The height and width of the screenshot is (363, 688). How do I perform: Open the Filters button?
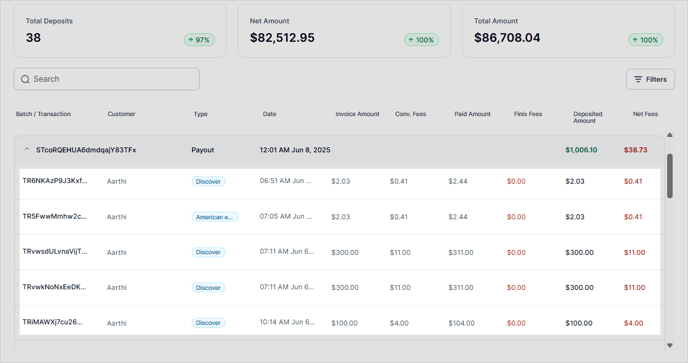point(650,79)
